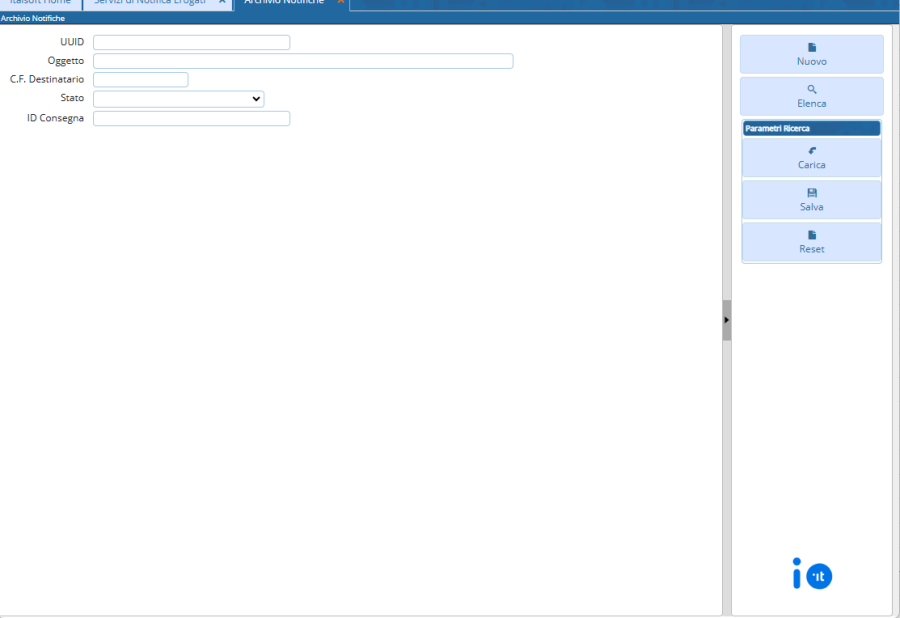Click the document icon above Nuovo
The height and width of the screenshot is (618, 900).
(x=812, y=47)
